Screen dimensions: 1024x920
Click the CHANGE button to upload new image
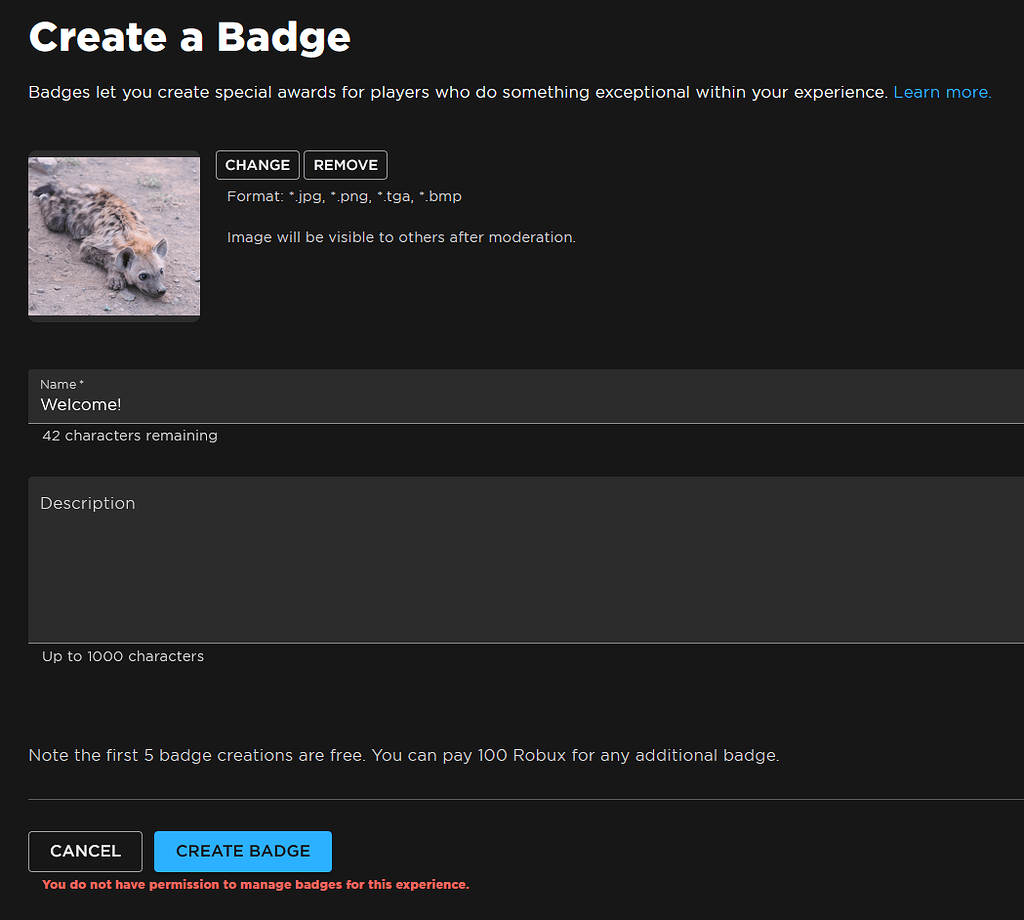pyautogui.click(x=257, y=164)
